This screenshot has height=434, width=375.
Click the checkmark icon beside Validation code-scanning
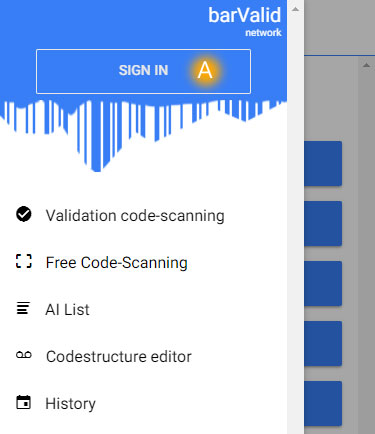click(x=24, y=214)
